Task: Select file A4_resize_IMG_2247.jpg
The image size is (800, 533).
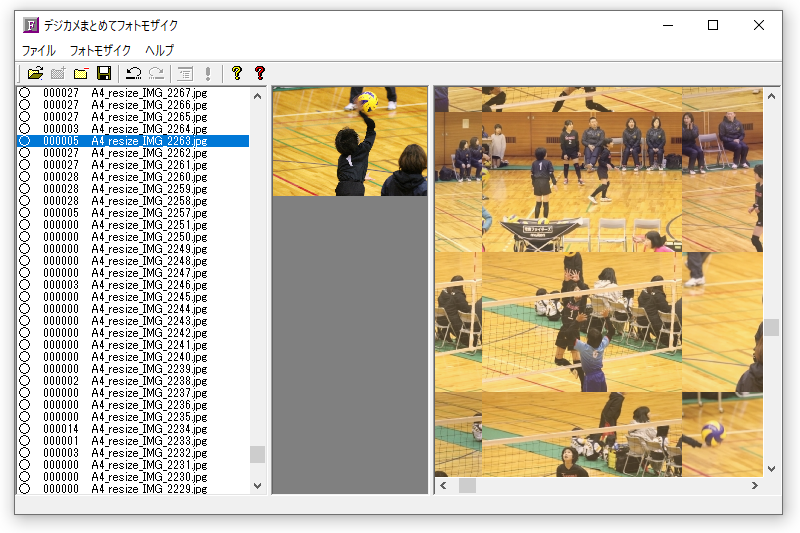Action: (149, 272)
